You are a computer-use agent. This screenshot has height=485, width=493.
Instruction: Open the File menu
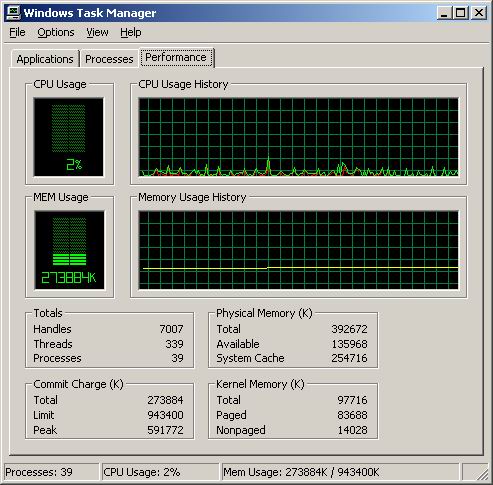[x=17, y=32]
